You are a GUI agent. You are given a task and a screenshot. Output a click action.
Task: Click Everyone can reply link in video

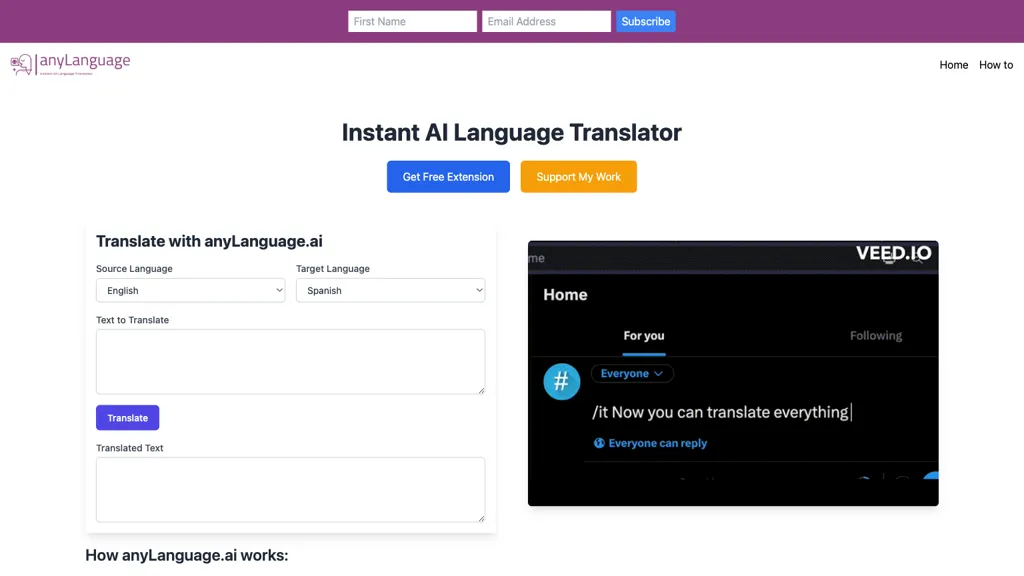coord(658,443)
